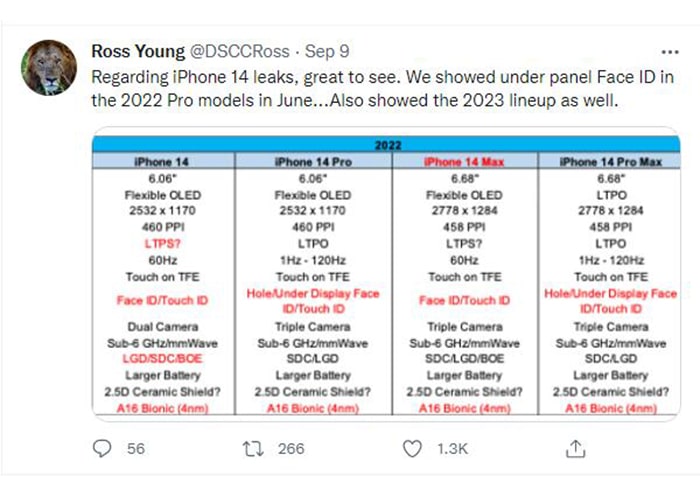
Task: Click the red LTPS? text under iPhone 14
Action: [162, 244]
